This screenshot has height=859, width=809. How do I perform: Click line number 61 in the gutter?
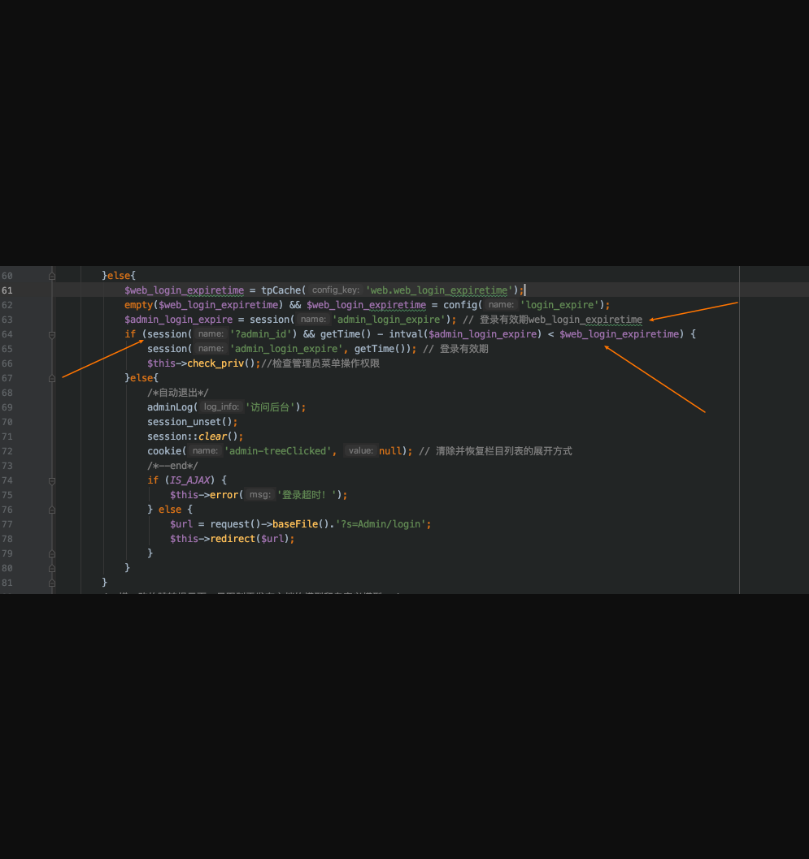(x=7, y=290)
